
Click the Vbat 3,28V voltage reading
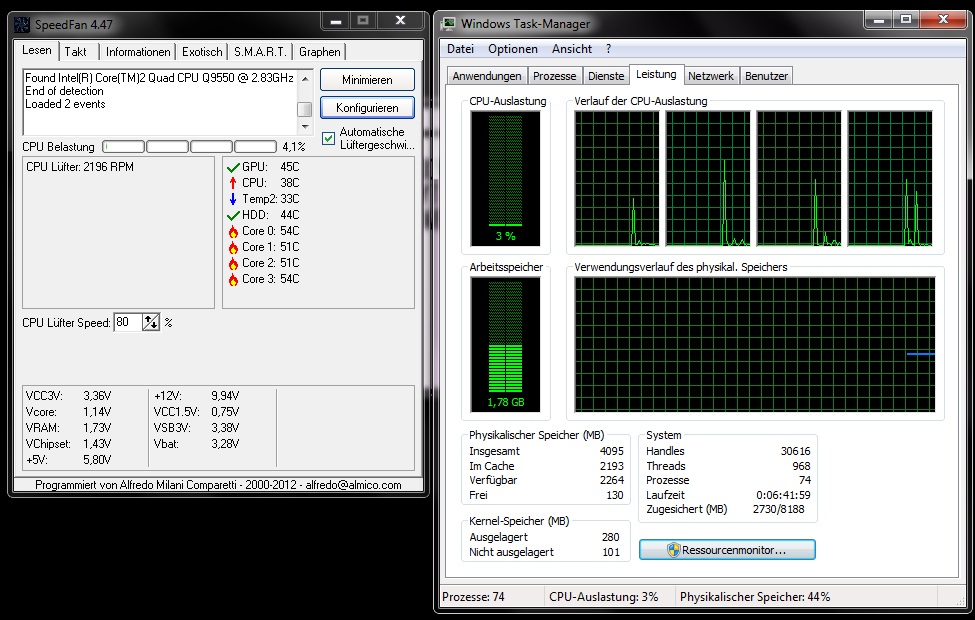pos(196,443)
